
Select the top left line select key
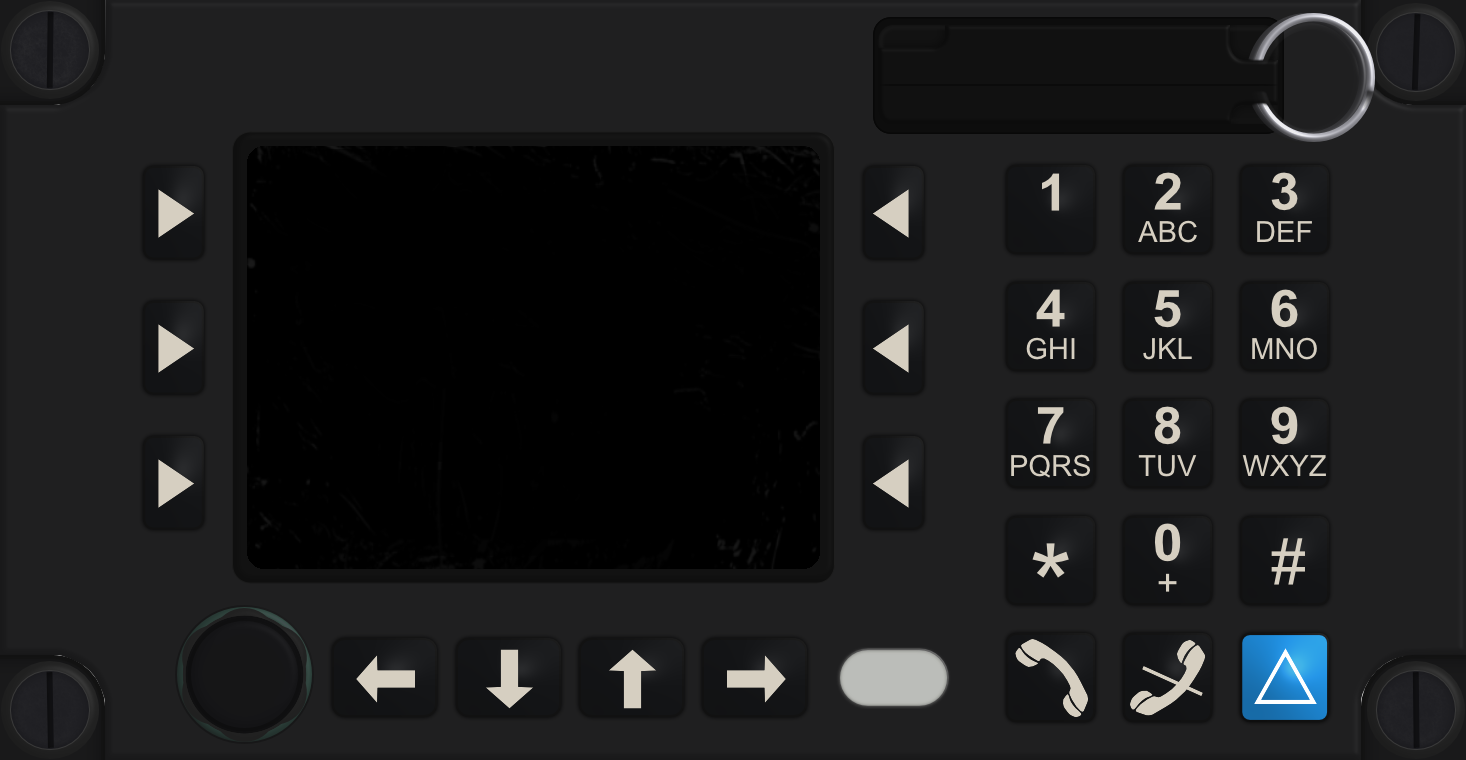(x=174, y=213)
